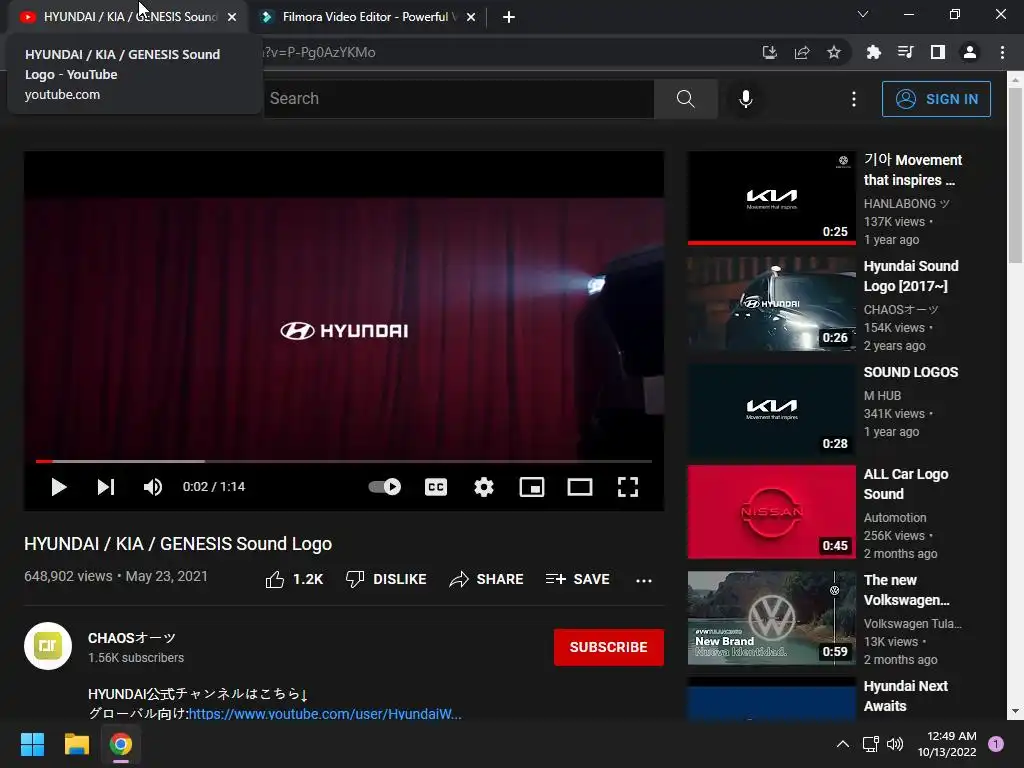
Task: Open media controls icon in toolbar
Action: tap(905, 52)
